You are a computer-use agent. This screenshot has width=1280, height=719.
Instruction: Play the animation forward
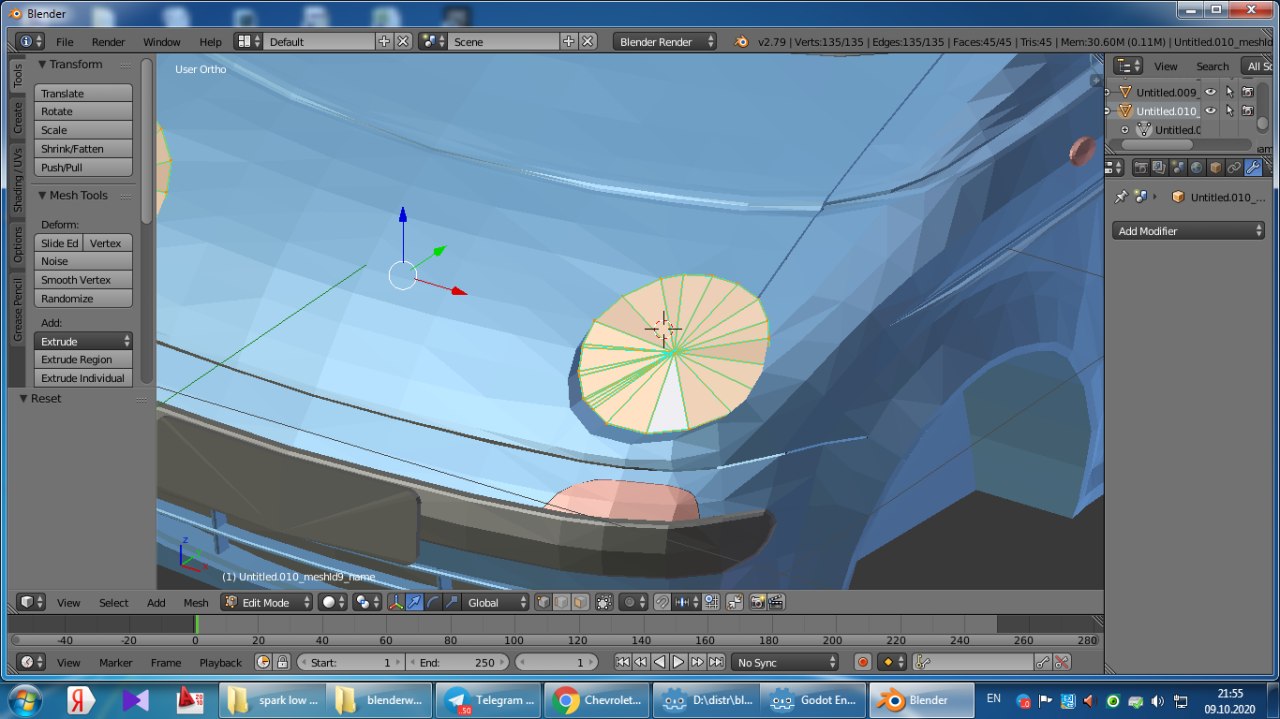678,662
